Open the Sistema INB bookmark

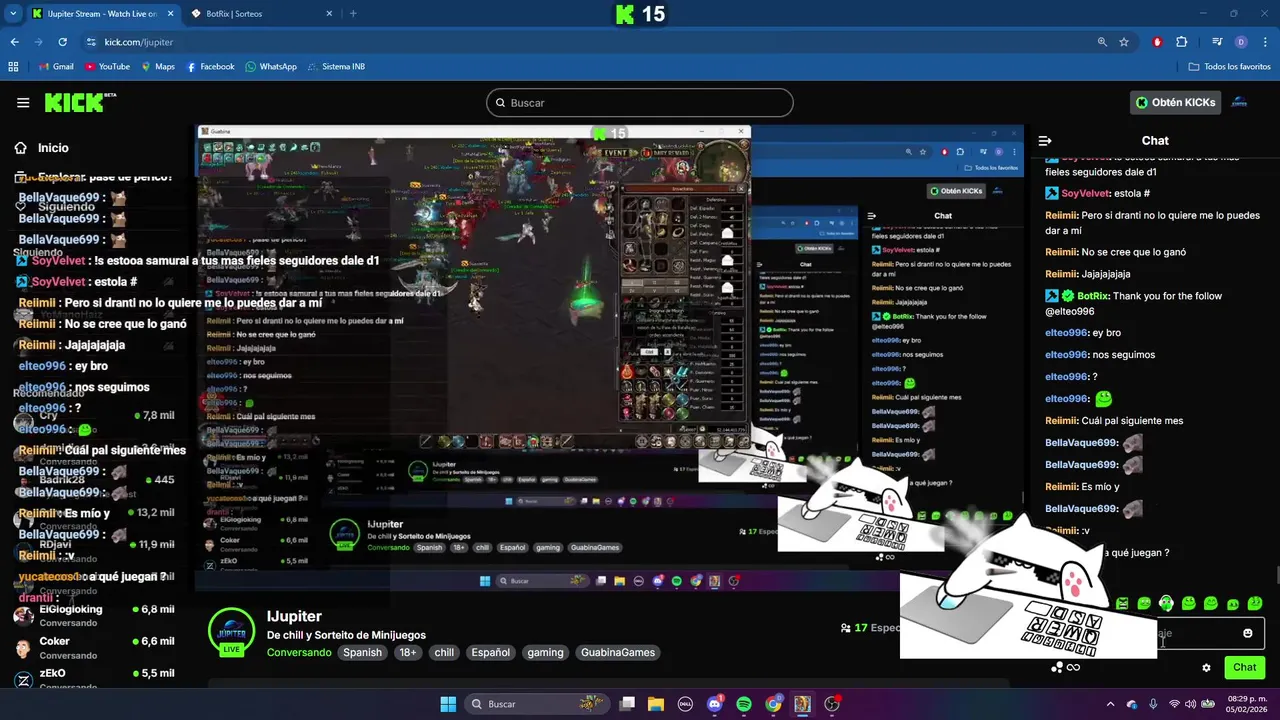(x=336, y=67)
